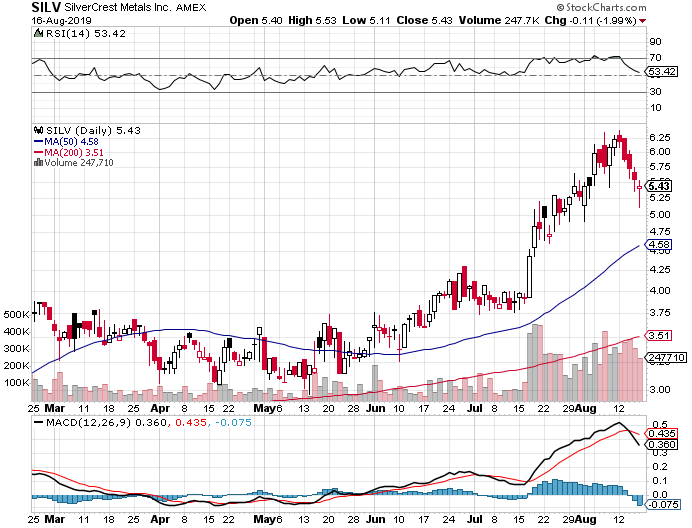Click the 247710 volume value tag
692x528 pixels.
point(666,358)
